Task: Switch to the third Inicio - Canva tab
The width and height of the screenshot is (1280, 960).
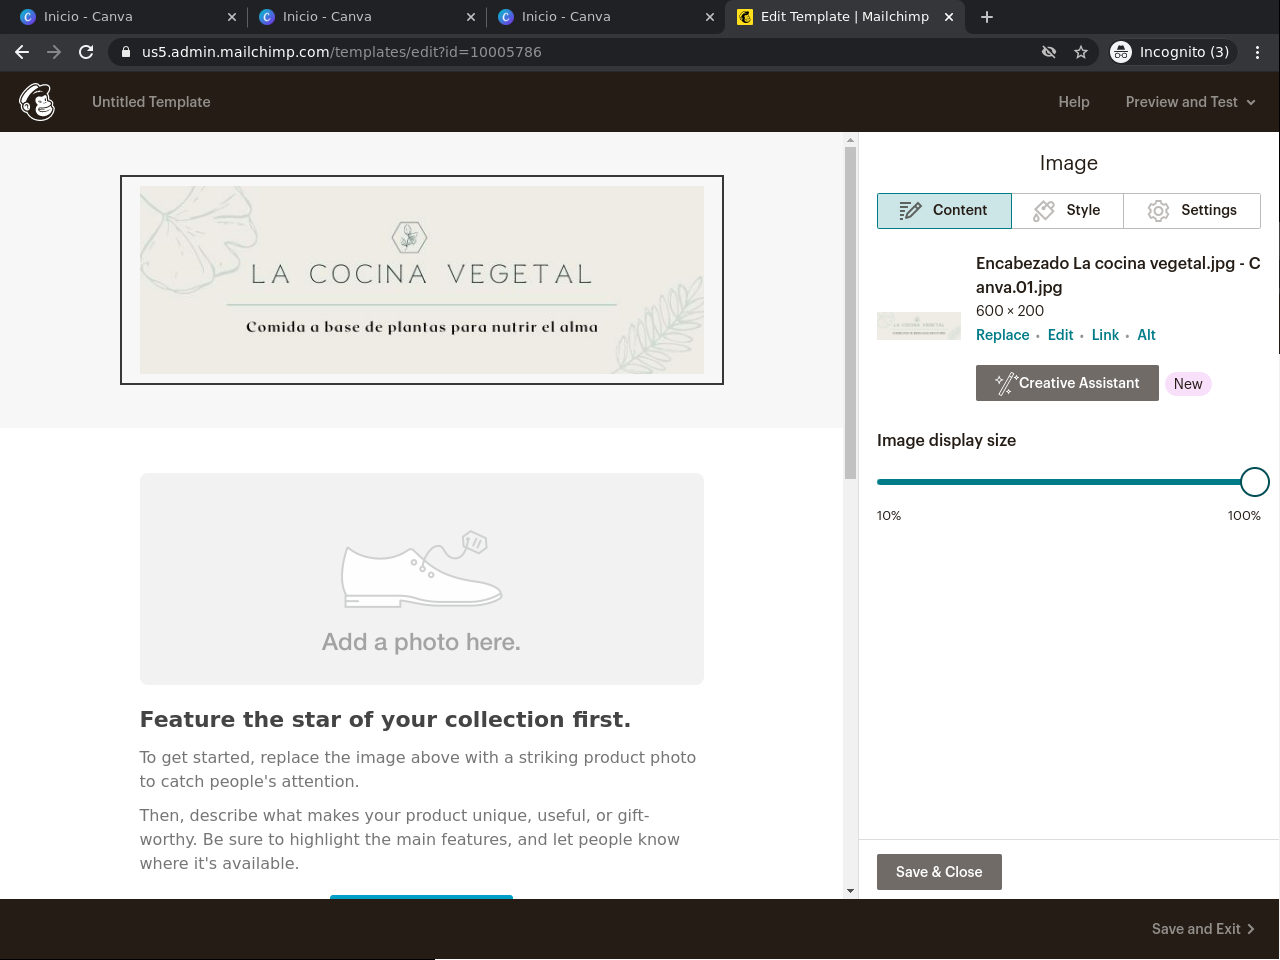Action: tap(606, 17)
